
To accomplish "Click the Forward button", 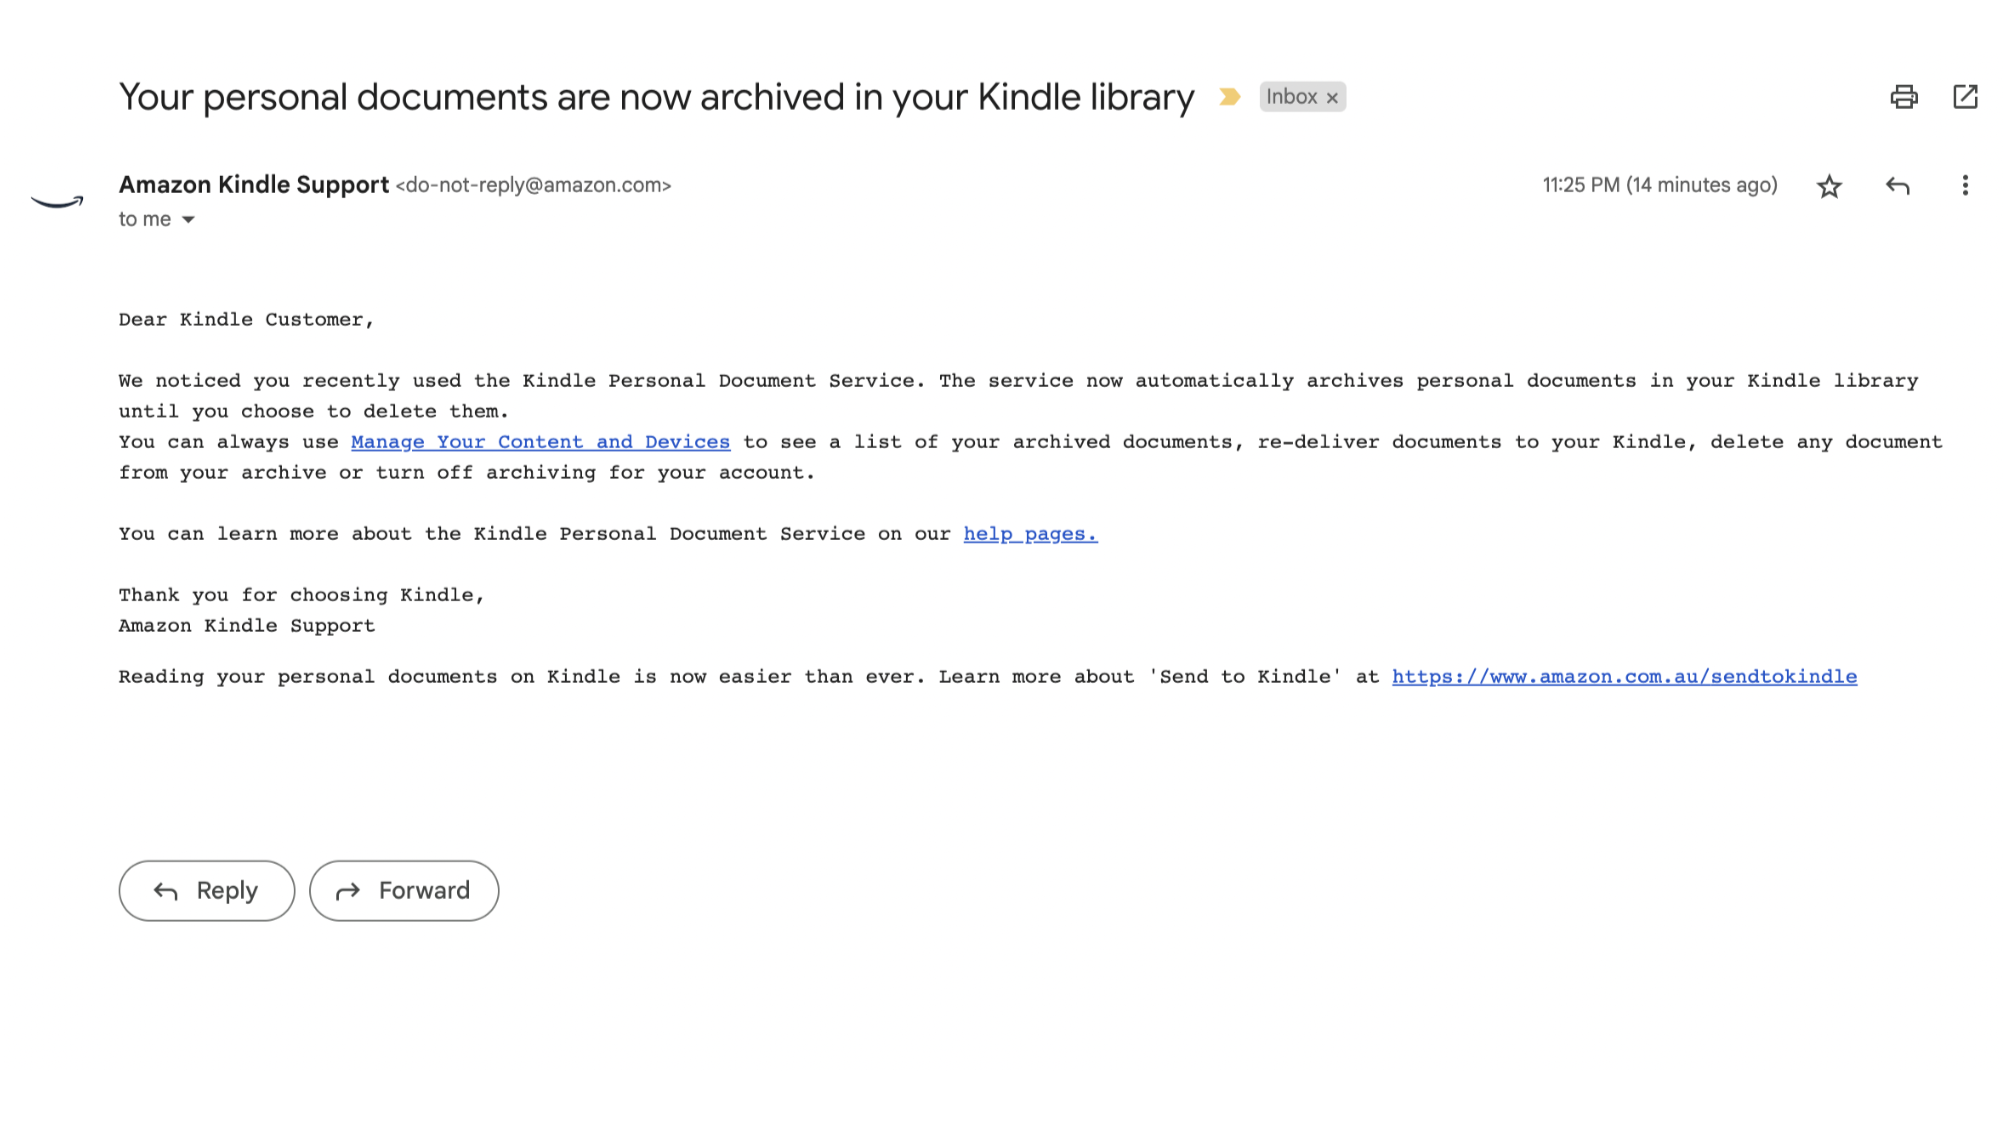I will click(404, 890).
